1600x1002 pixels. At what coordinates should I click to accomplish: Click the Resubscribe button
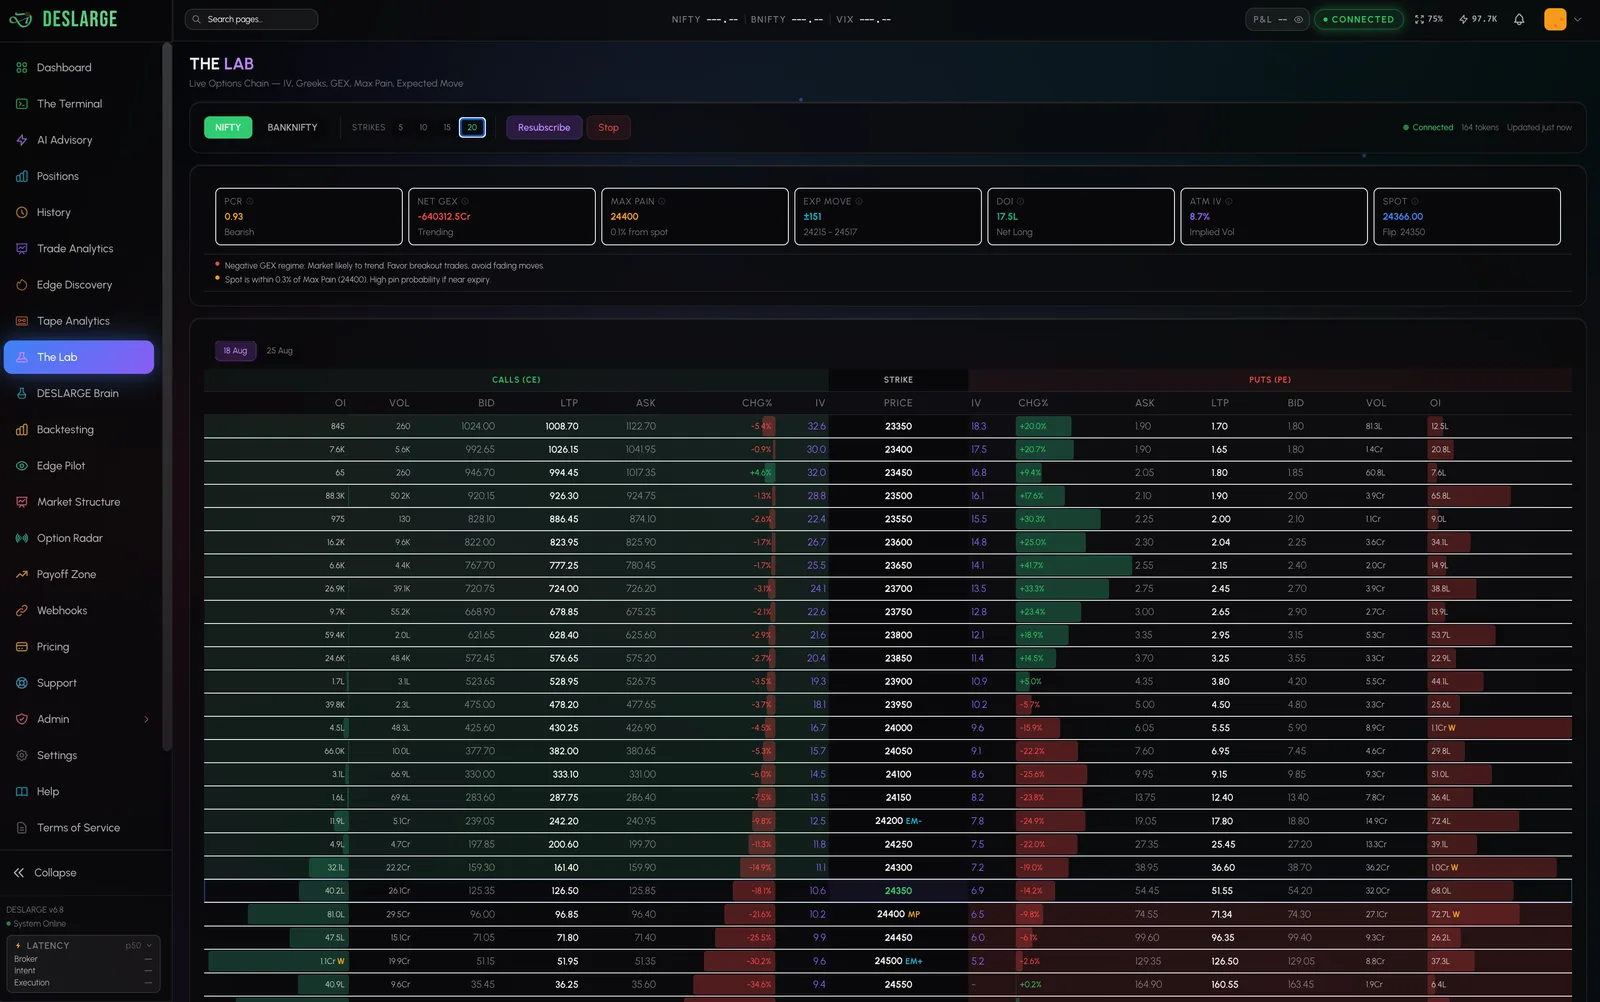[544, 127]
